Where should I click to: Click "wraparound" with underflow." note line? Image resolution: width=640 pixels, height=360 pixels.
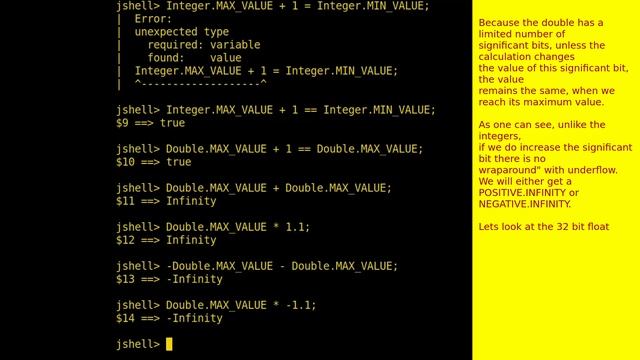548,170
